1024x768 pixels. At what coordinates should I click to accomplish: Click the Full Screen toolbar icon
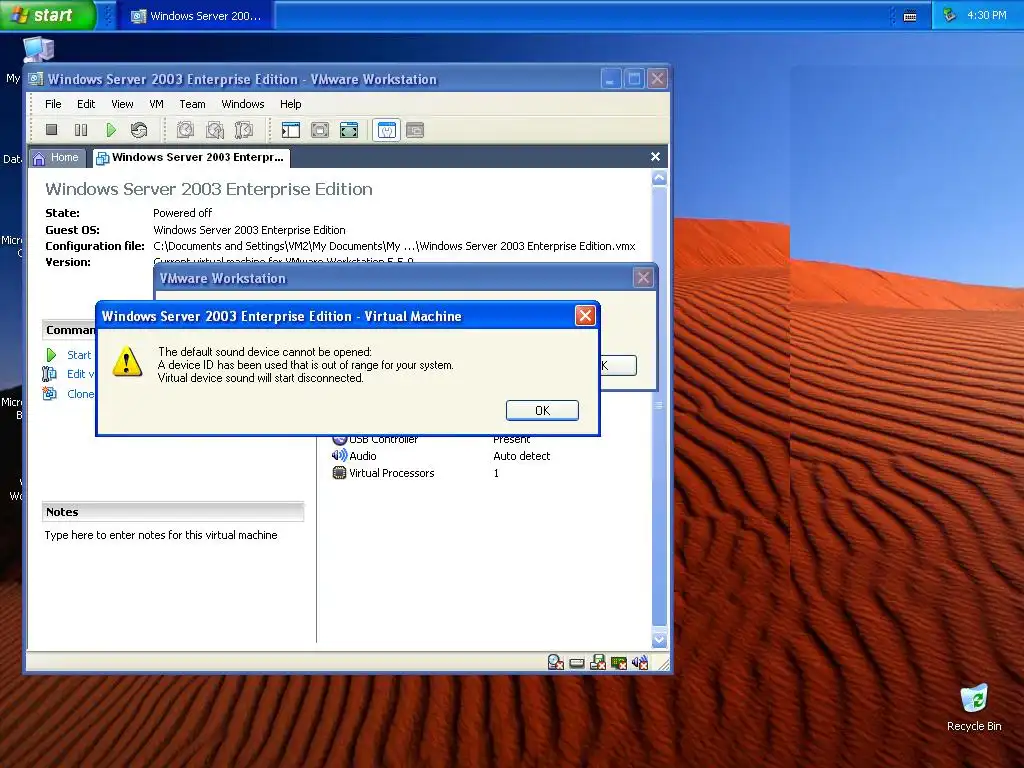click(x=349, y=130)
